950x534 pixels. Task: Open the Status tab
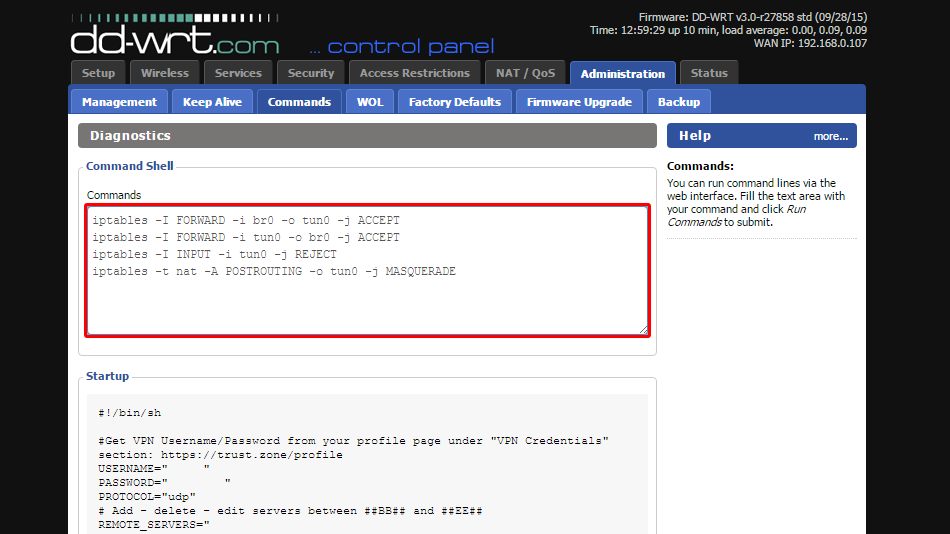coord(709,73)
